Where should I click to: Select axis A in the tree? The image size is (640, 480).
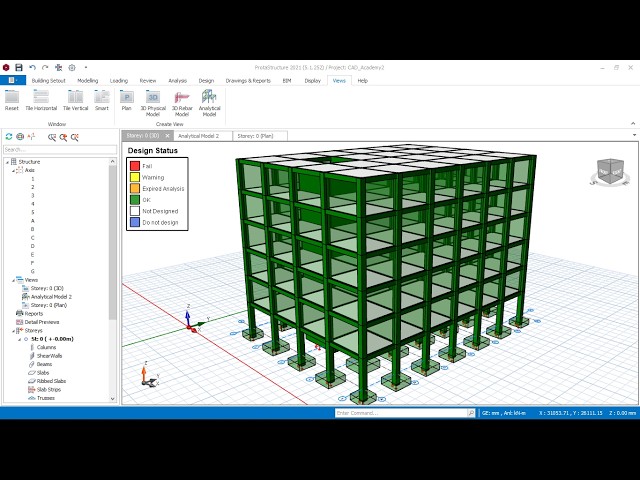pos(33,221)
